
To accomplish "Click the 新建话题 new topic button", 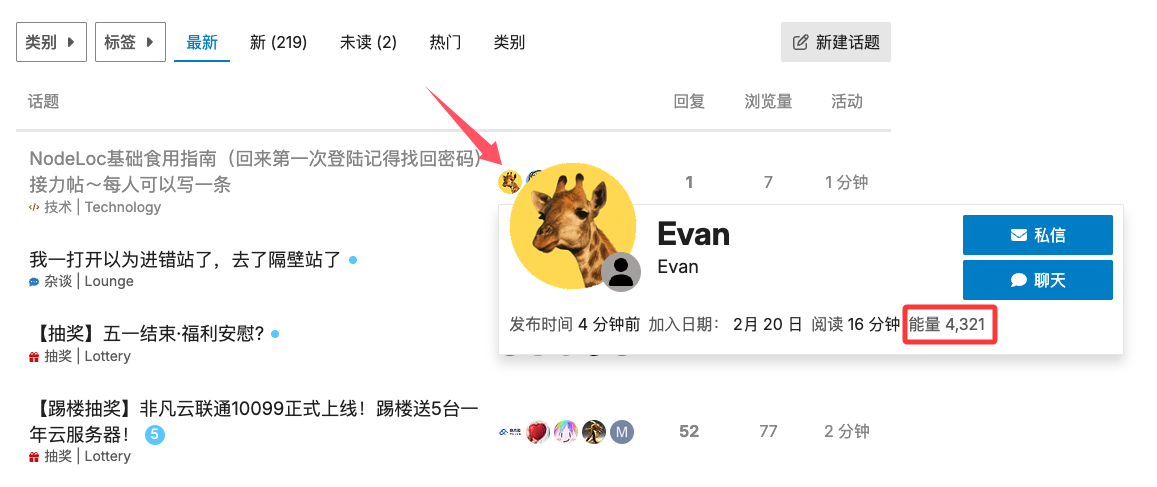I will (836, 42).
